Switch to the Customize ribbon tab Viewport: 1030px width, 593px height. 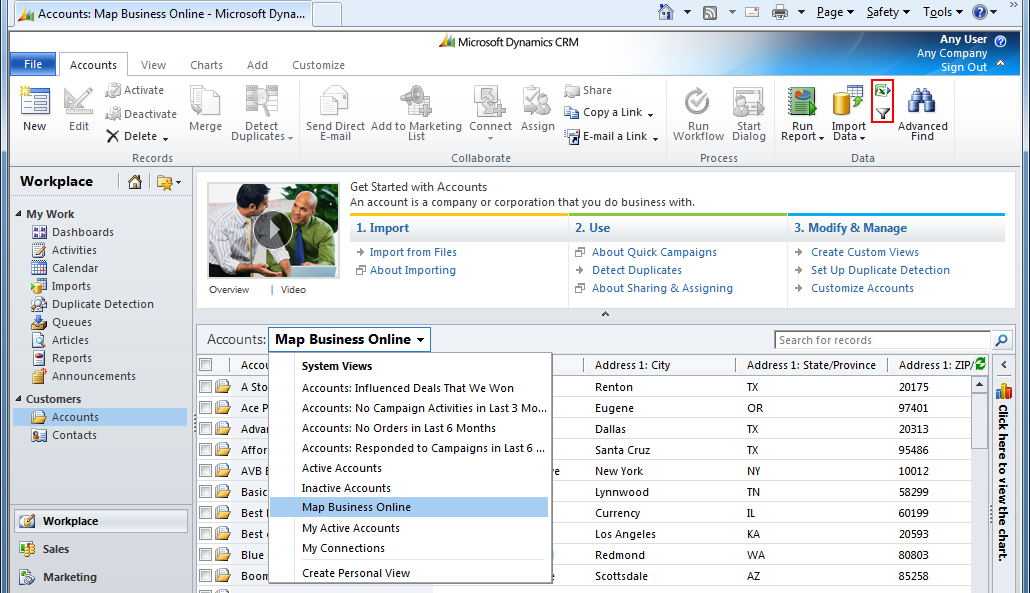(318, 65)
